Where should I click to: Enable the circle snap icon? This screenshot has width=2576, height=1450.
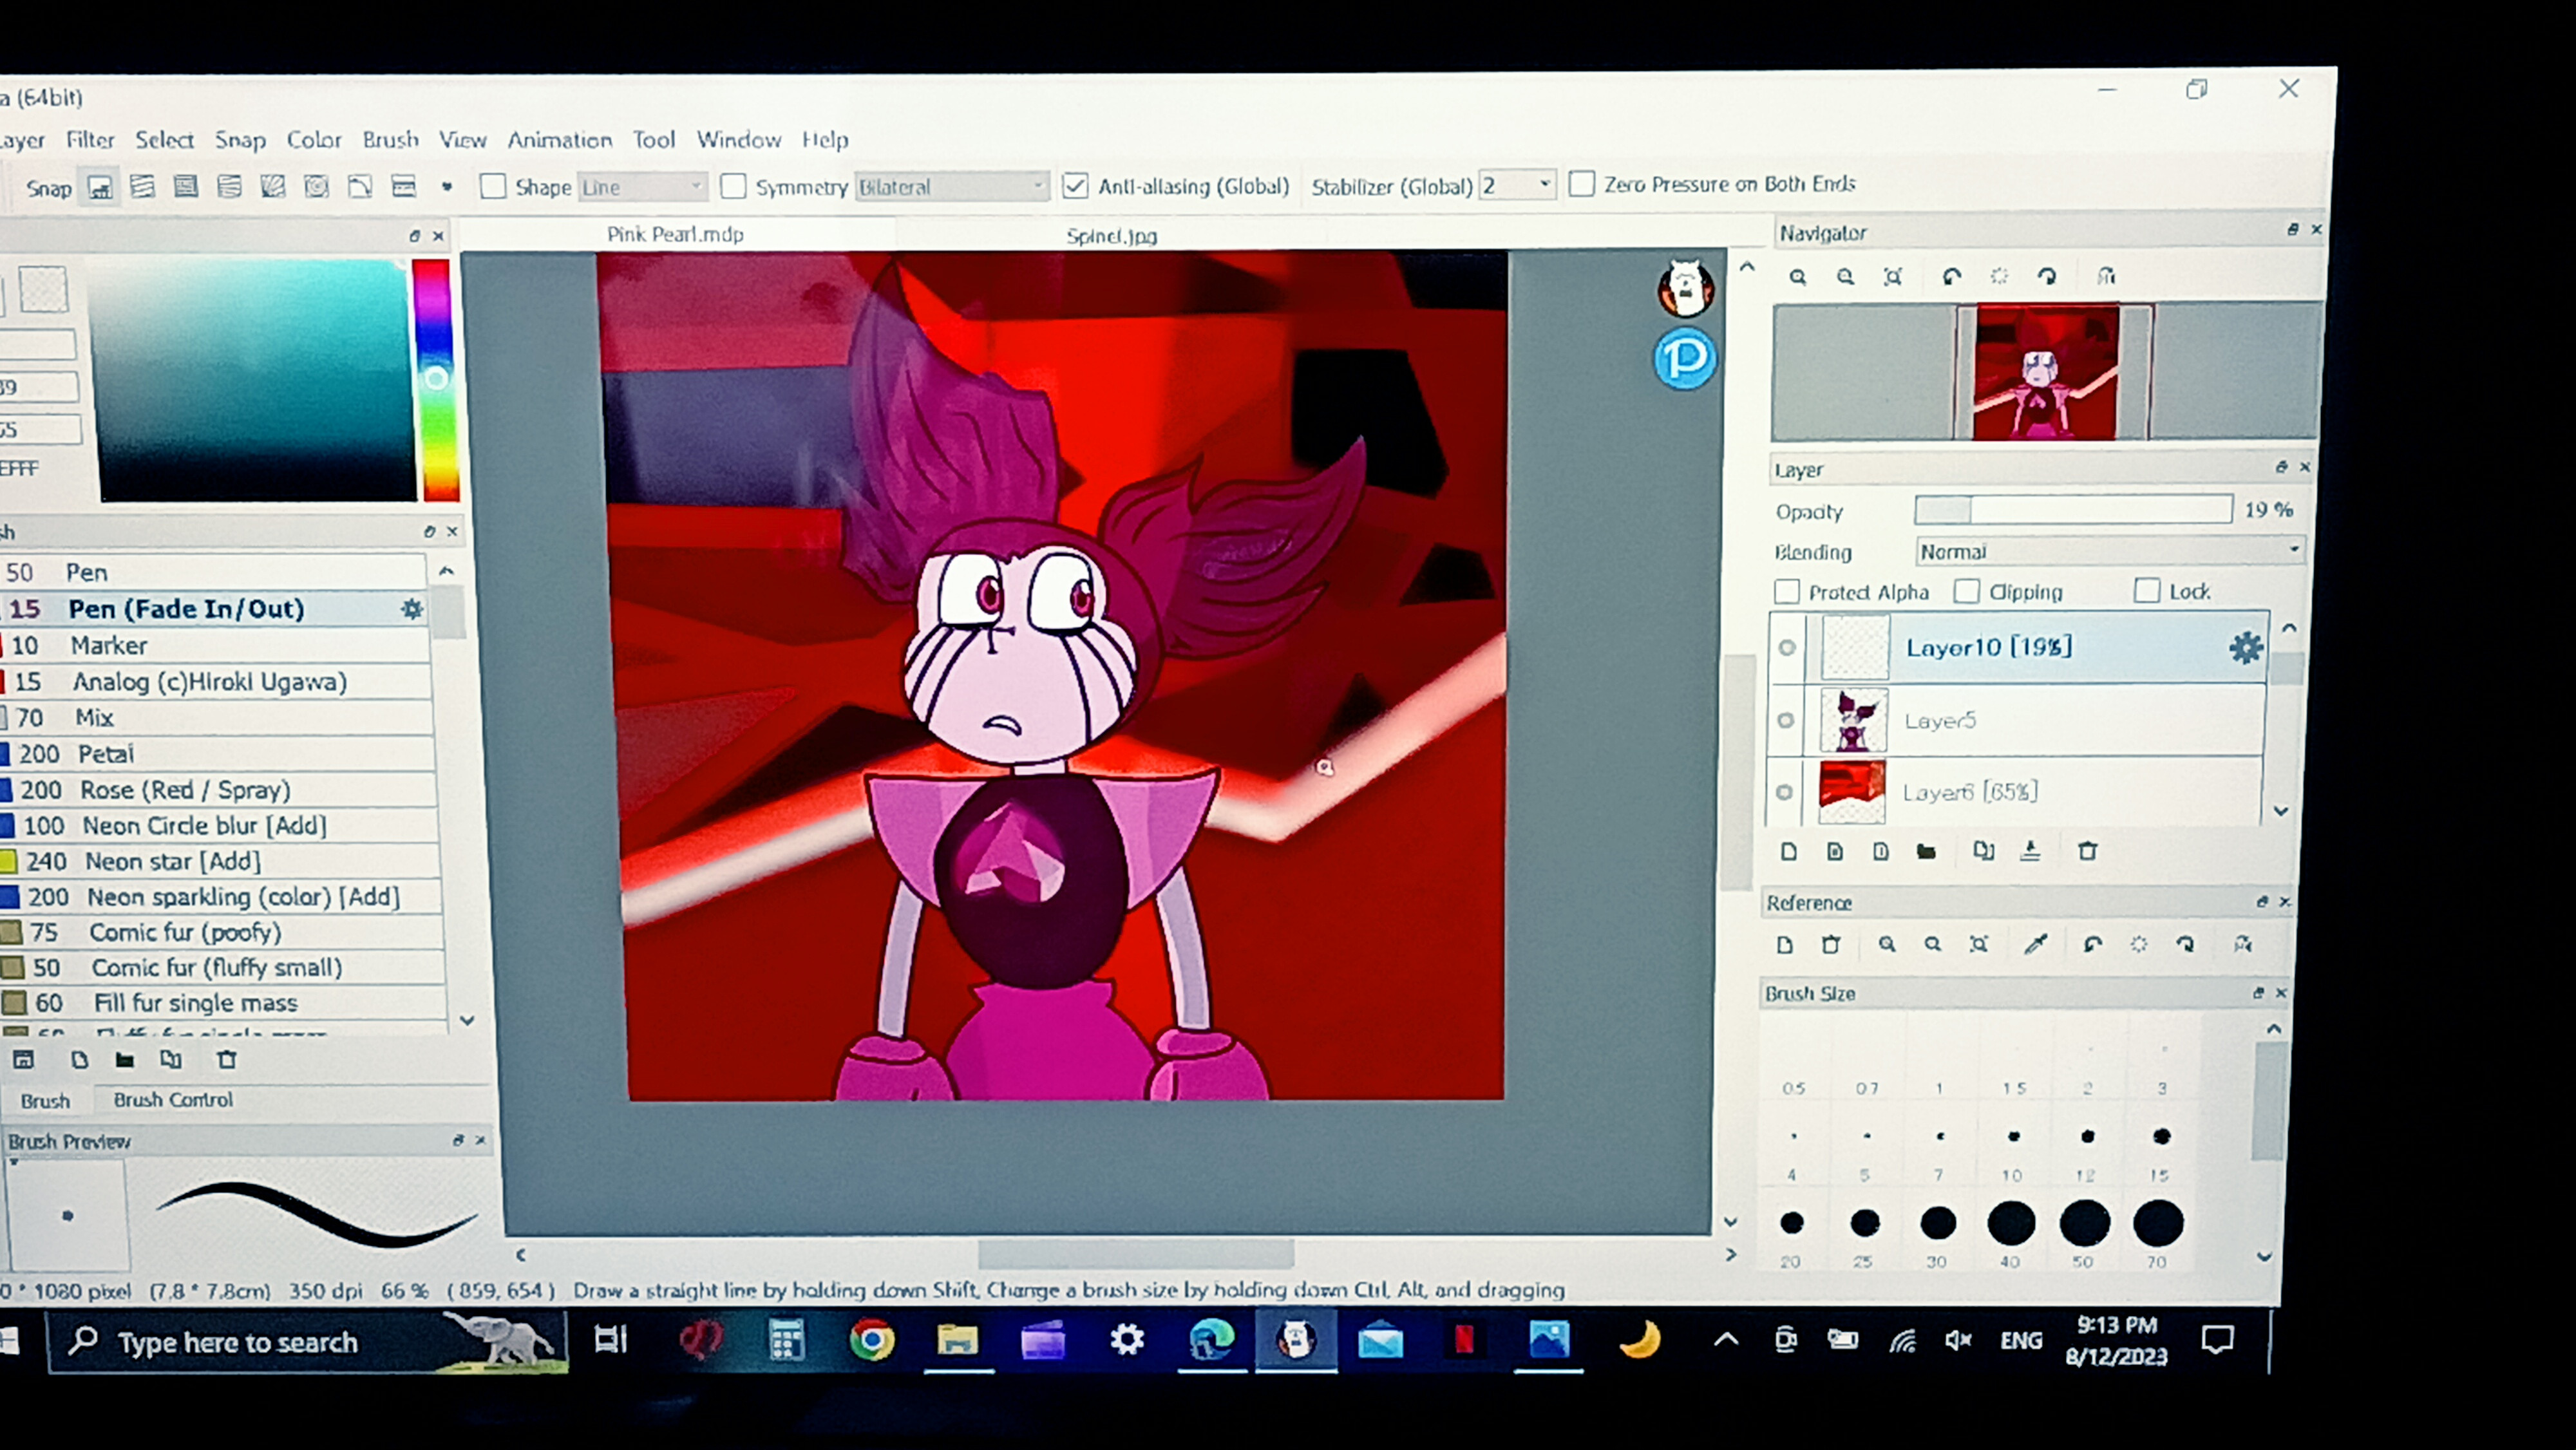(316, 187)
